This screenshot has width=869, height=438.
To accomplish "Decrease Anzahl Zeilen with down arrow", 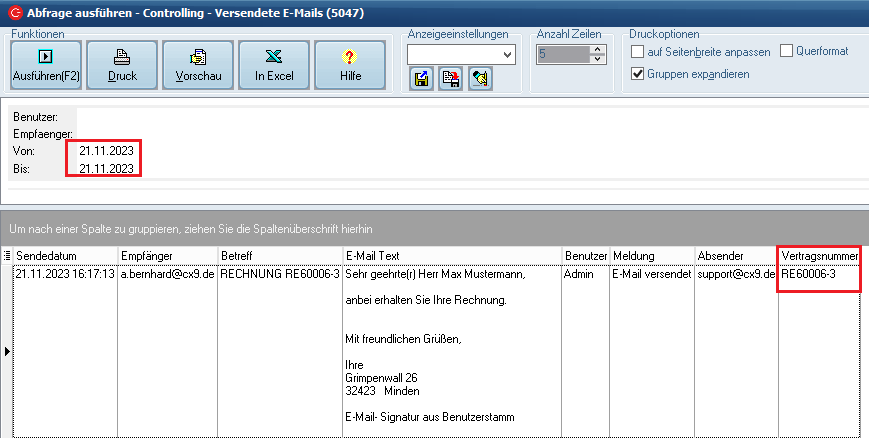I will 598,59.
